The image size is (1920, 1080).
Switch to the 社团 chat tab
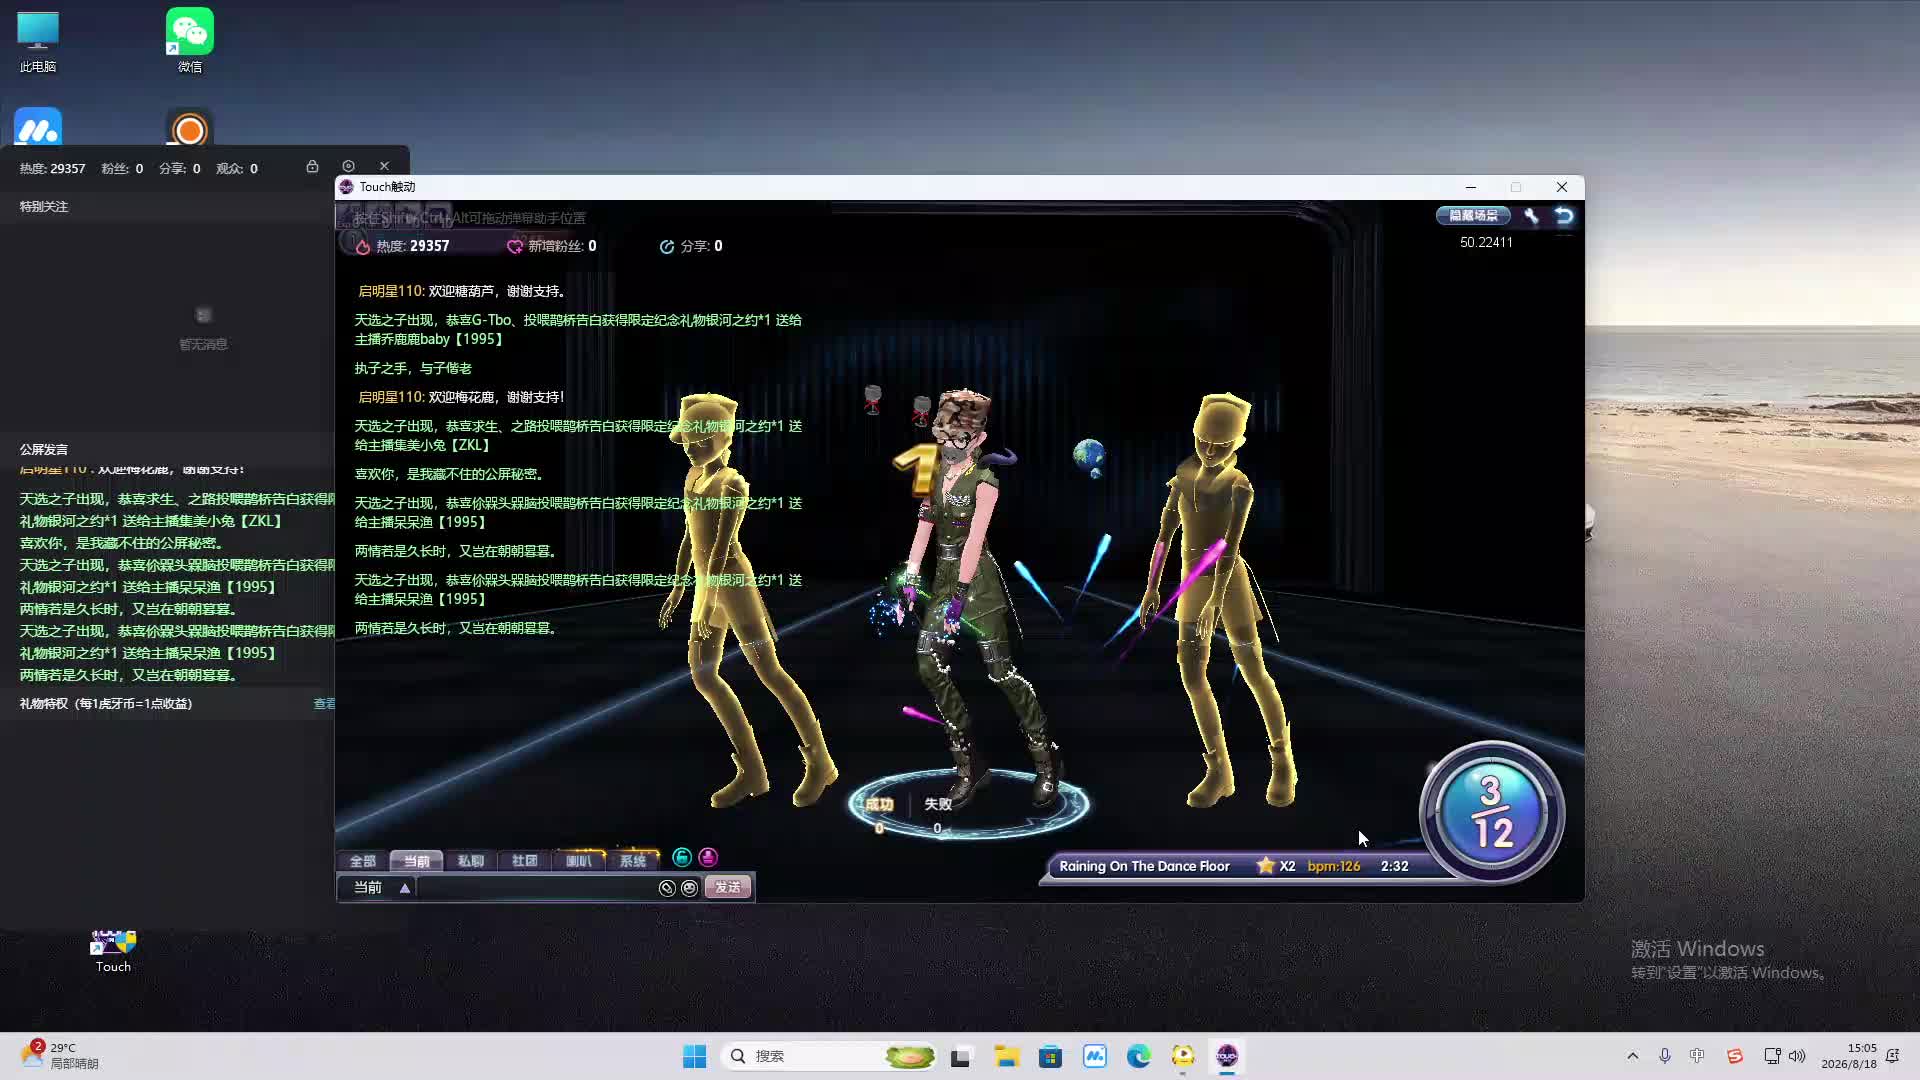pos(524,861)
